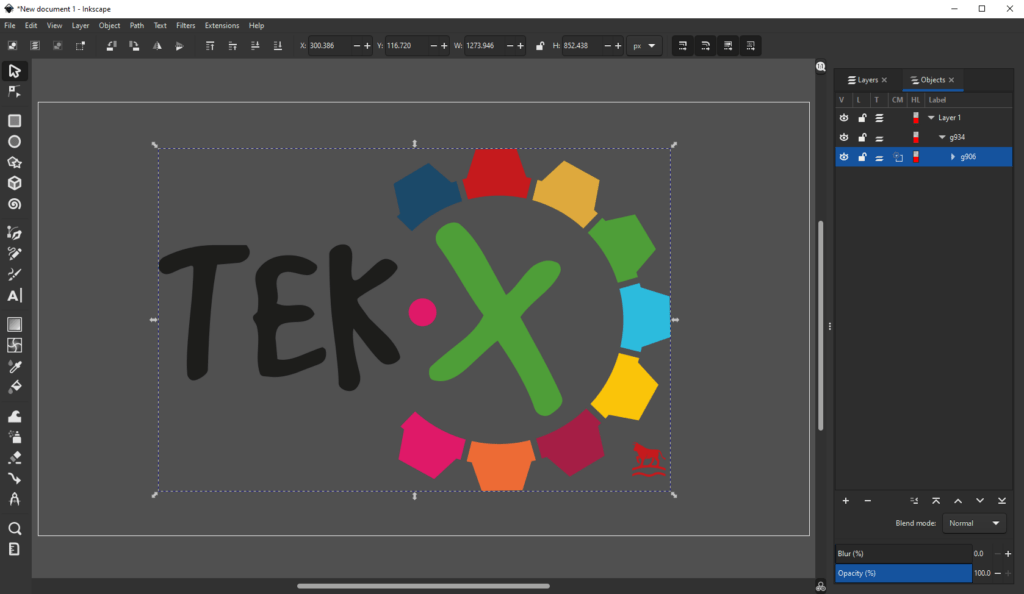Image resolution: width=1024 pixels, height=594 pixels.
Task: Toggle lock on g906 object
Action: tap(862, 157)
